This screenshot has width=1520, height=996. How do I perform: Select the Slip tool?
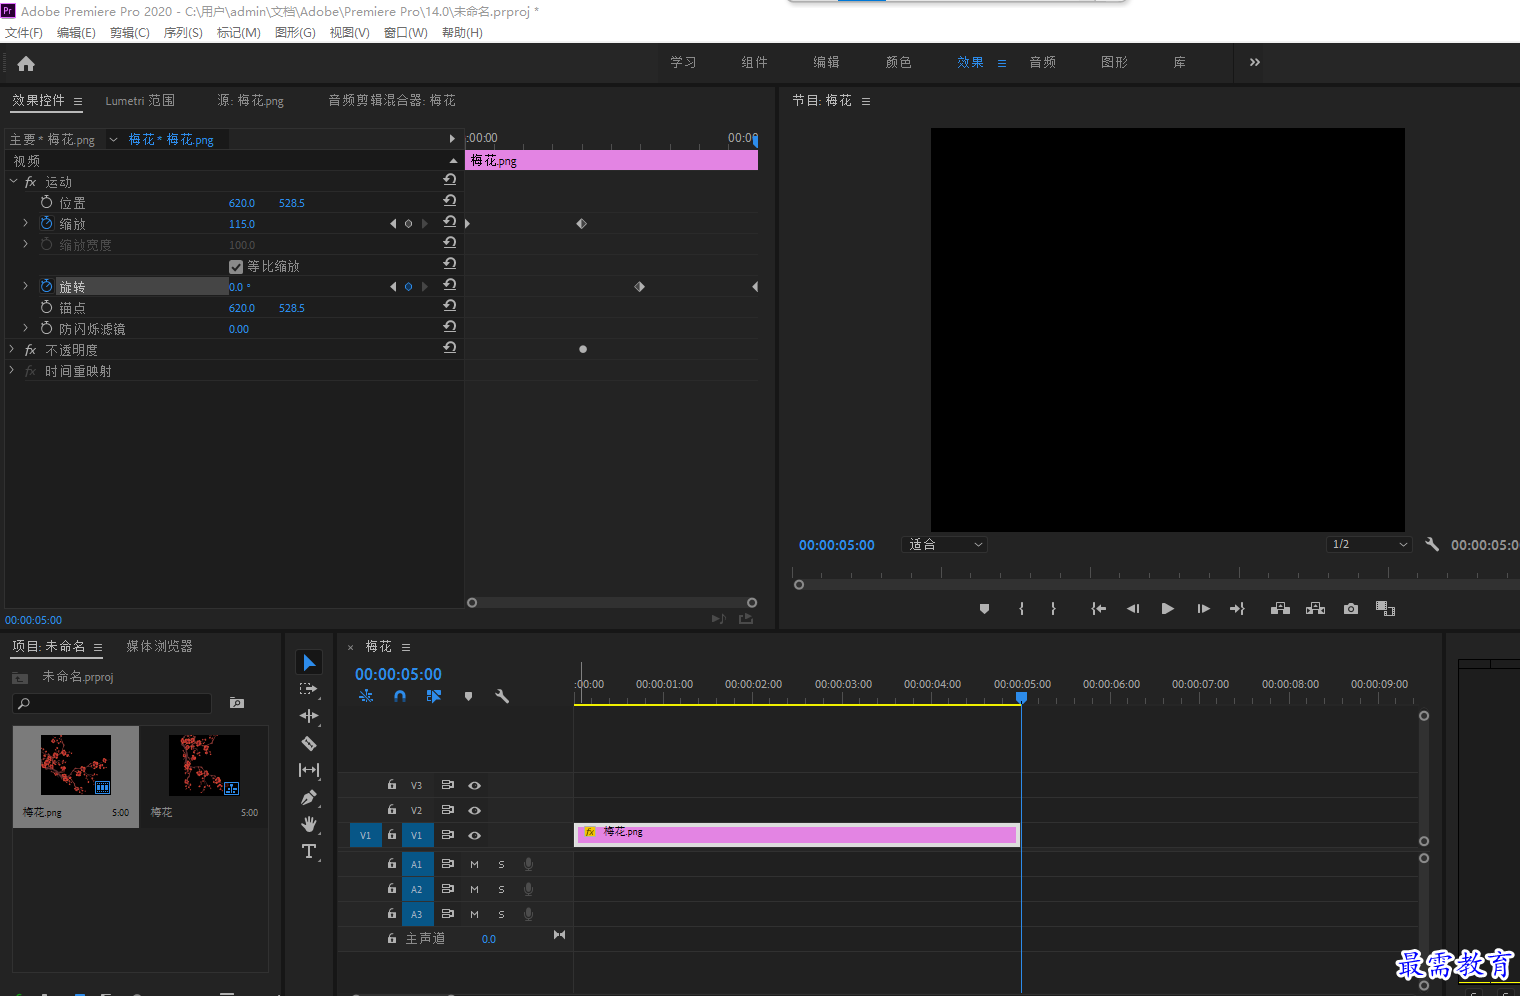[x=309, y=770]
